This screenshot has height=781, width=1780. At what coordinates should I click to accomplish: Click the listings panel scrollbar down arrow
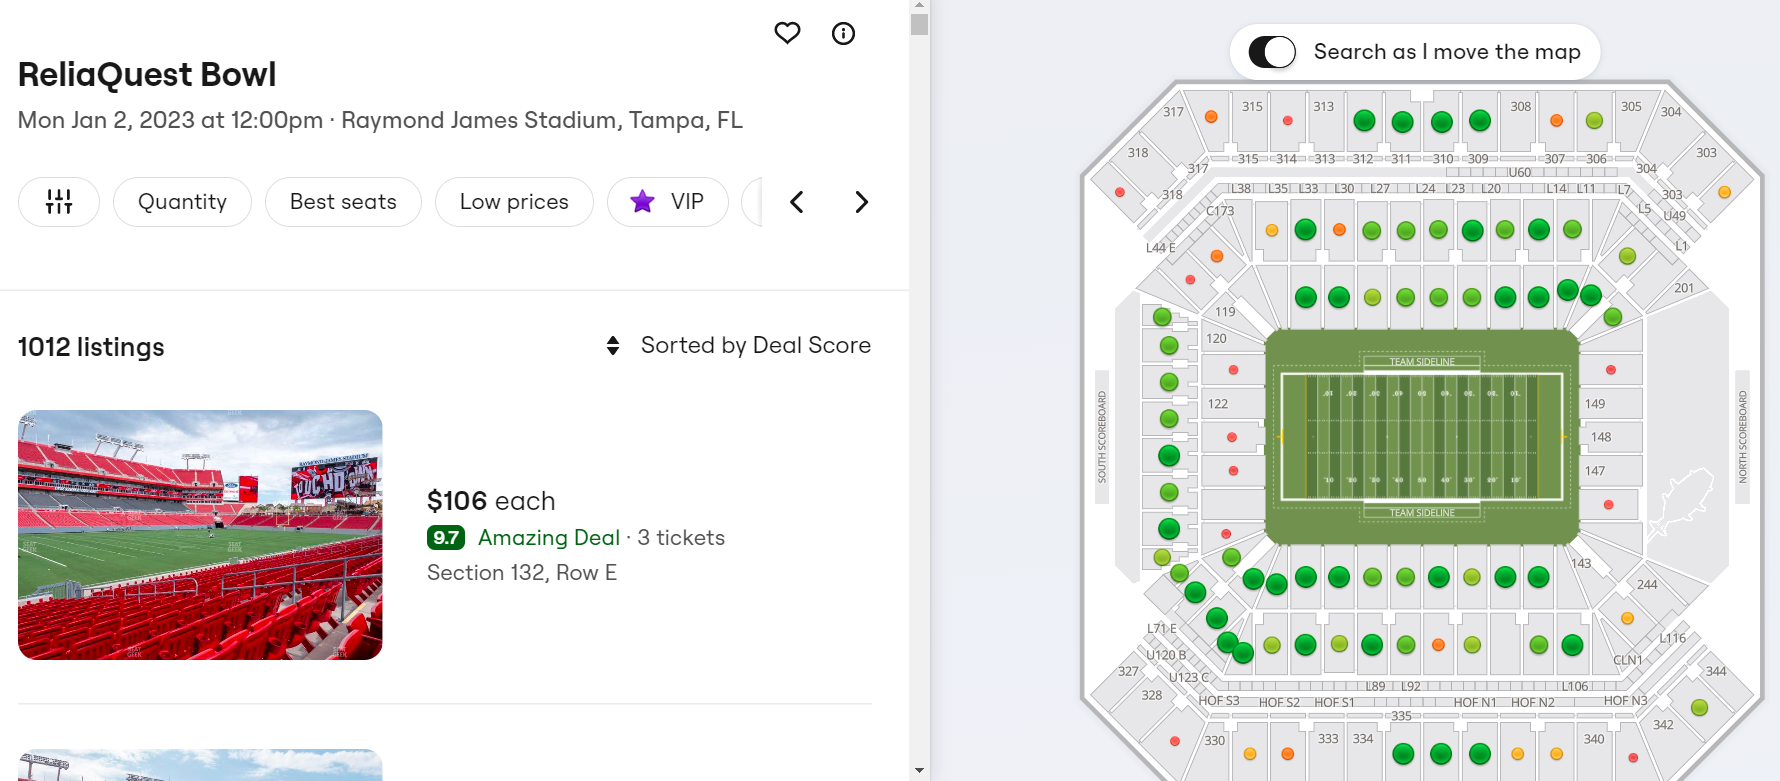tap(920, 771)
